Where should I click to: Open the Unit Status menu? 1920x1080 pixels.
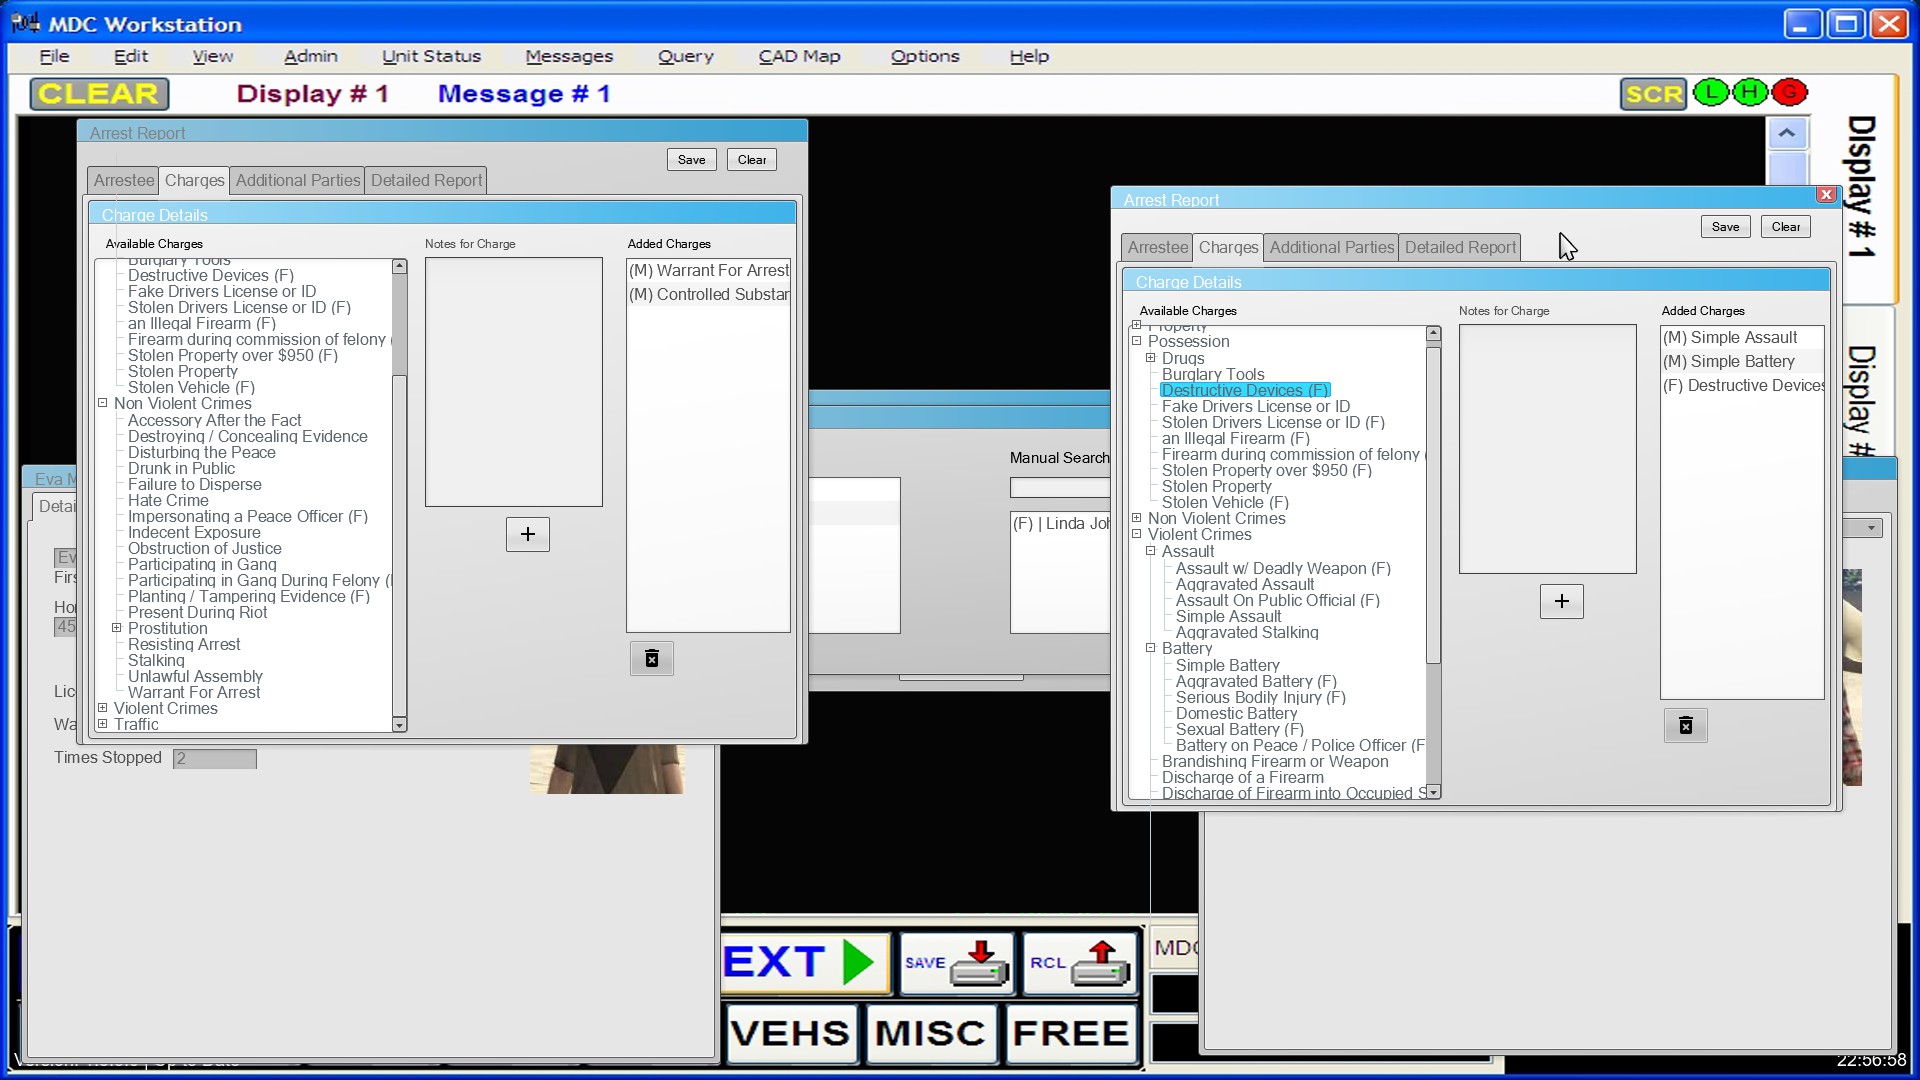click(431, 56)
